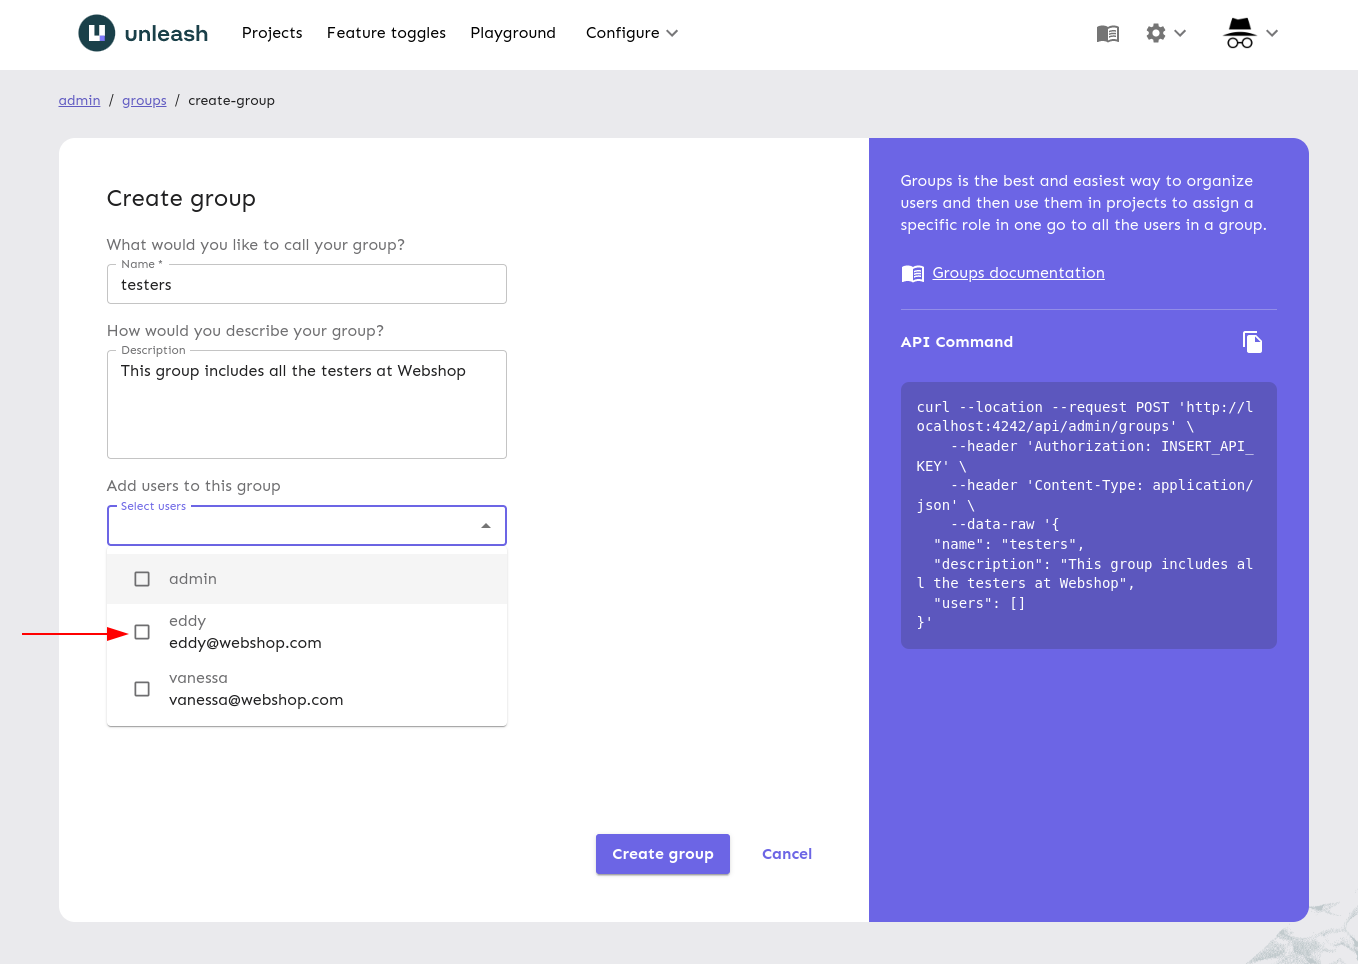
Task: Expand the chevron next to the profile avatar
Action: pyautogui.click(x=1272, y=33)
